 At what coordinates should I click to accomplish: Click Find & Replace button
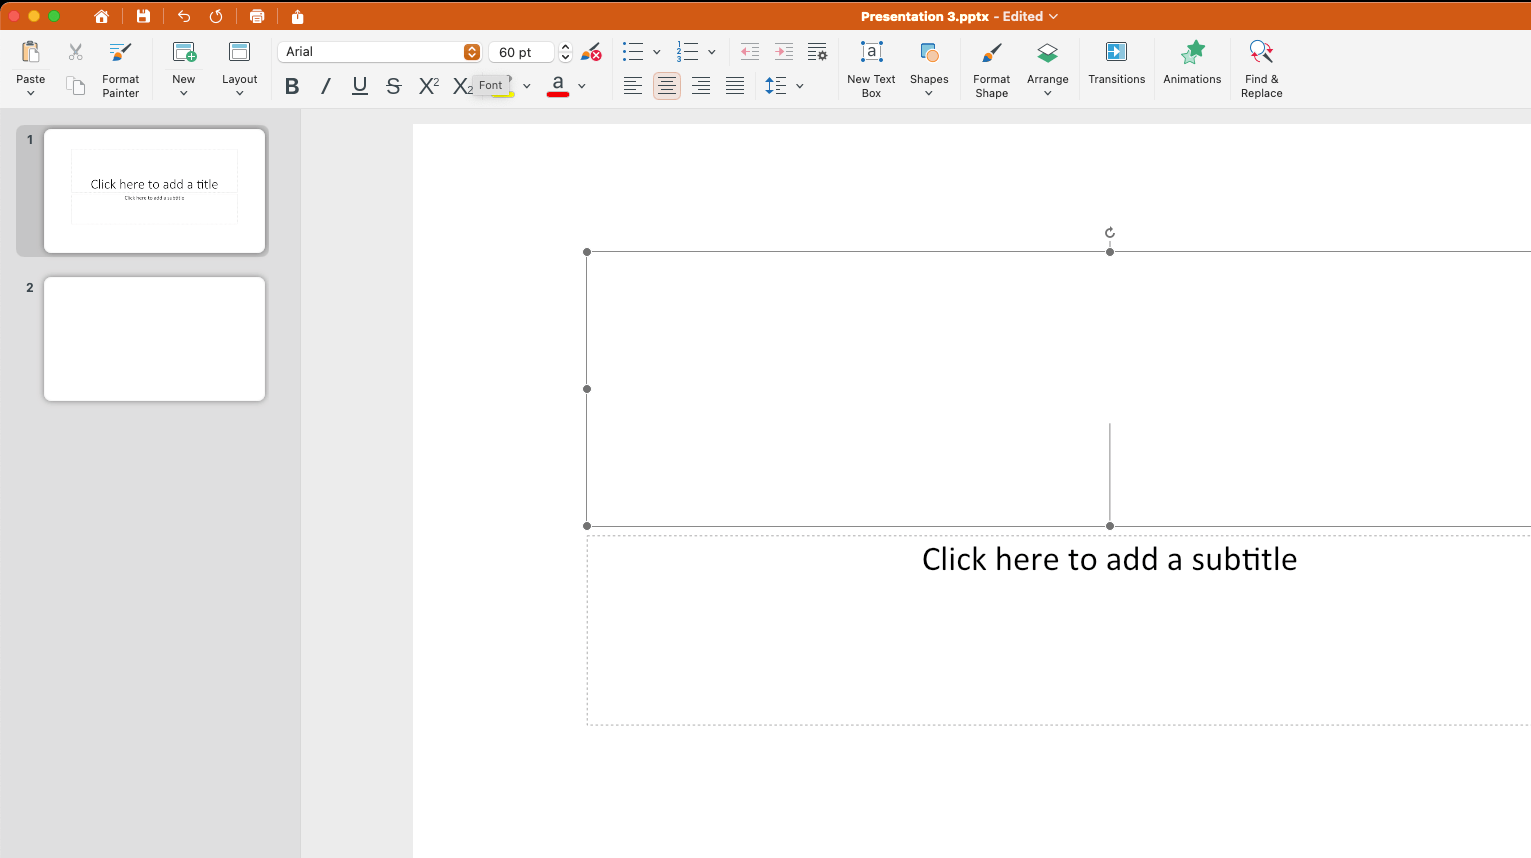point(1261,68)
